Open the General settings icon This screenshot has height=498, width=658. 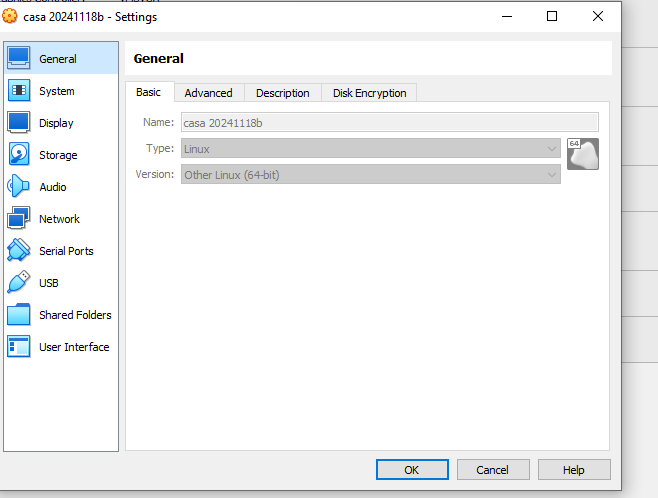19,59
